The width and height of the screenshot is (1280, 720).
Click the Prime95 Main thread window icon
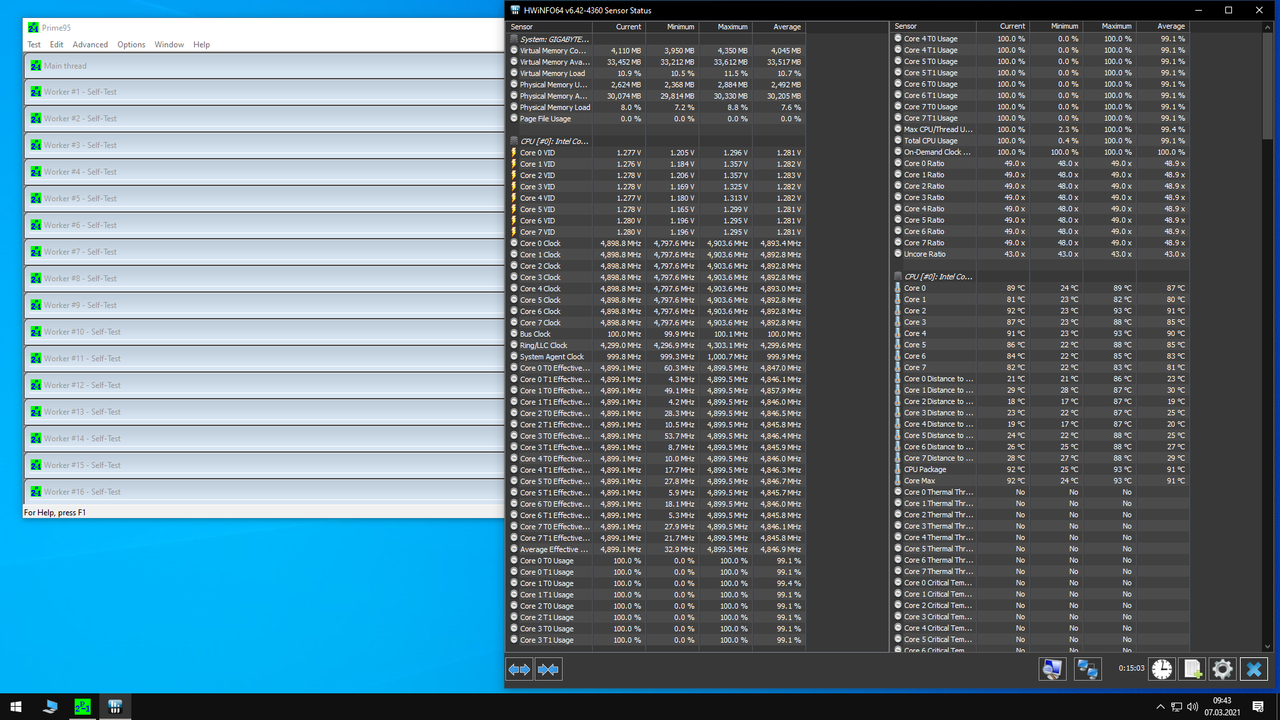pos(36,66)
